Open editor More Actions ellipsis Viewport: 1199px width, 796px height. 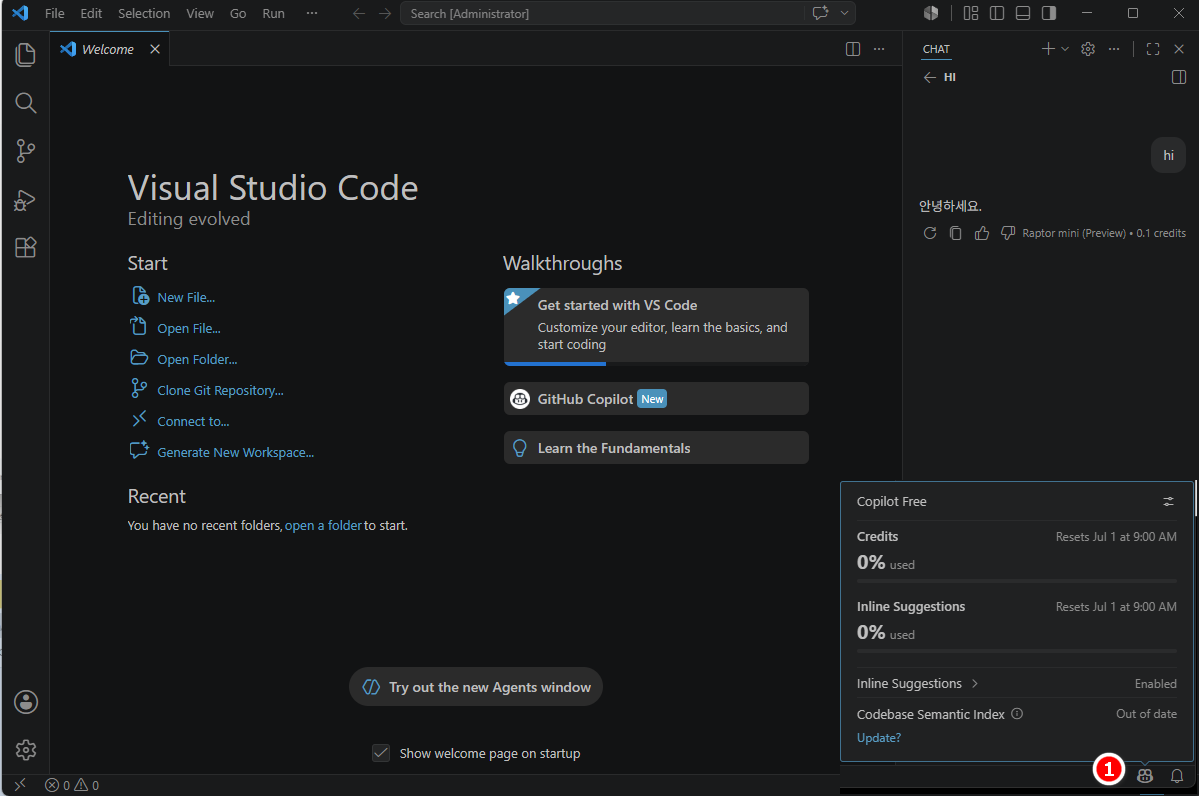click(x=879, y=49)
